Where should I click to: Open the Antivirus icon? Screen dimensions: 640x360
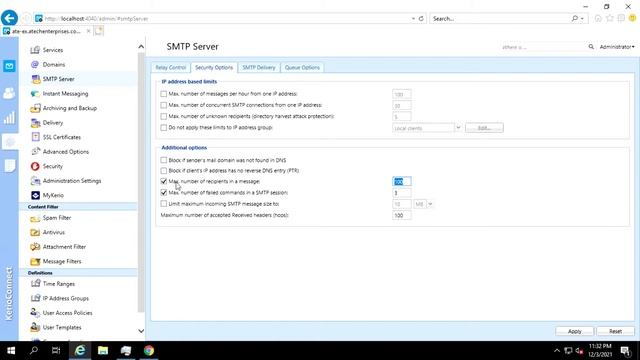[35, 232]
